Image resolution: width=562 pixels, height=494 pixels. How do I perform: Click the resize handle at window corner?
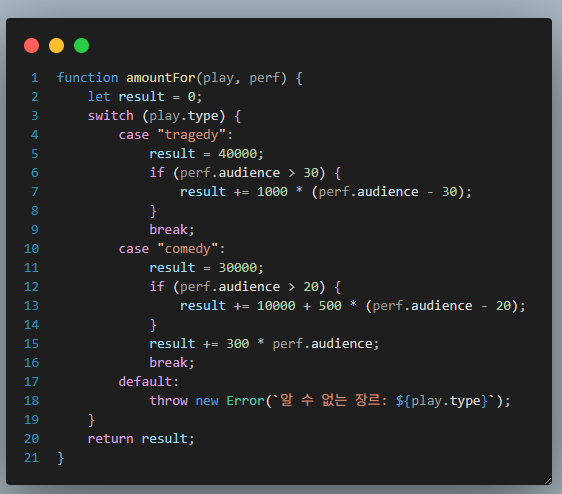(x=548, y=481)
